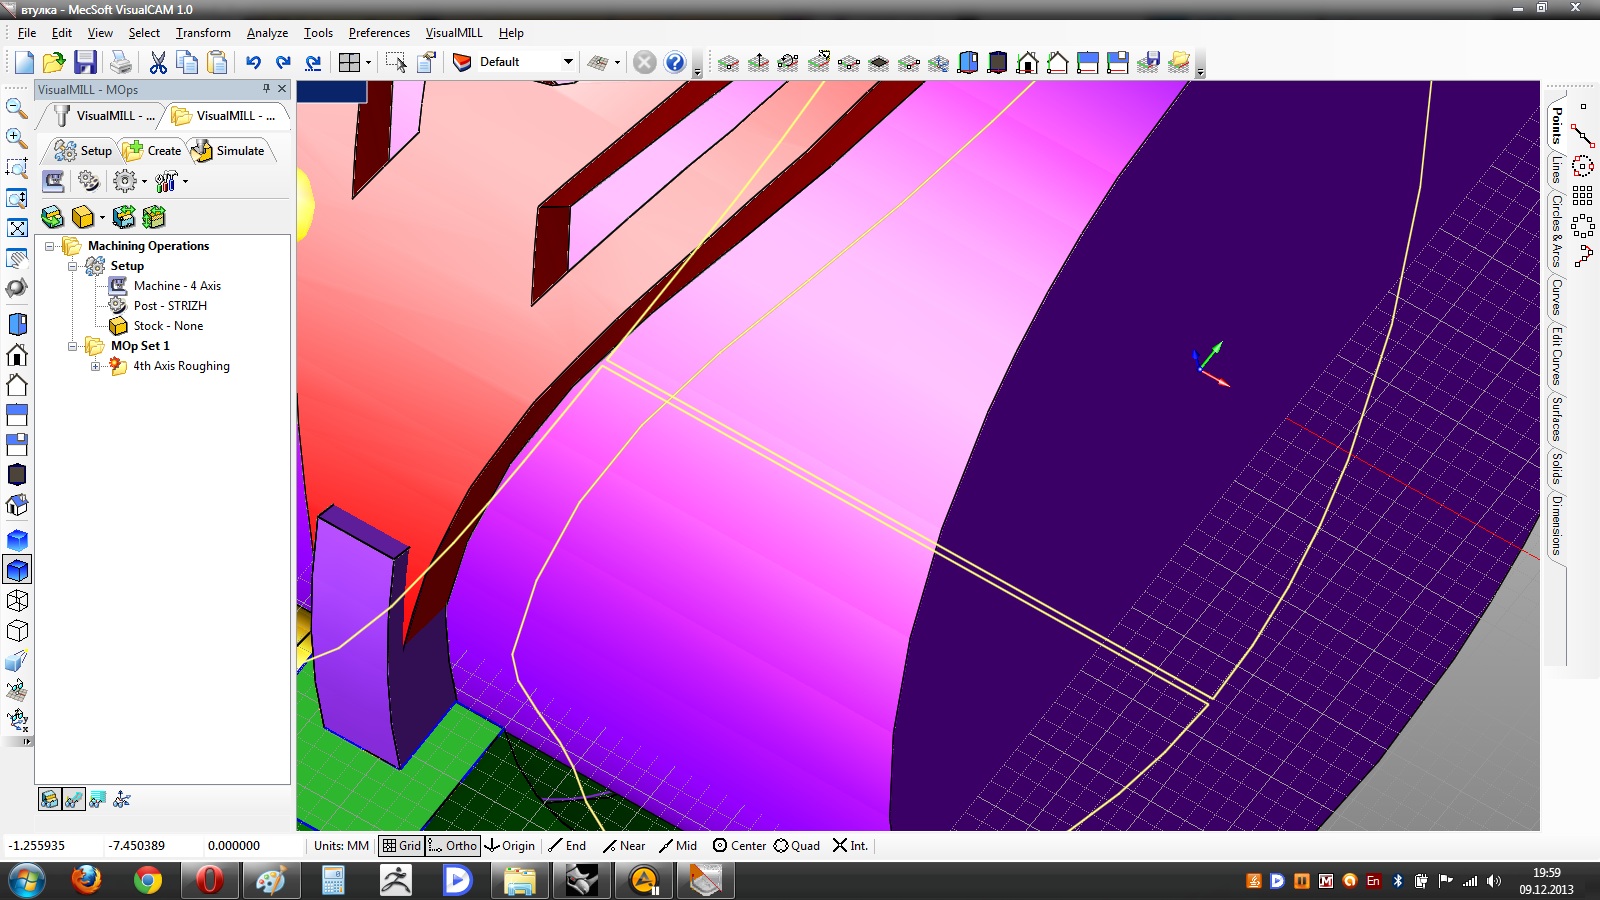Open the Analyze menu
Viewport: 1600px width, 900px height.
[x=267, y=33]
